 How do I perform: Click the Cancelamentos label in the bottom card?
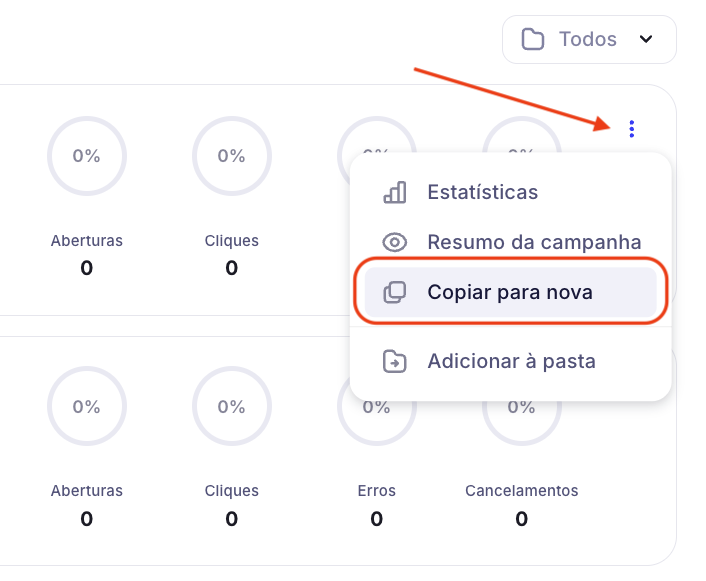pos(521,491)
